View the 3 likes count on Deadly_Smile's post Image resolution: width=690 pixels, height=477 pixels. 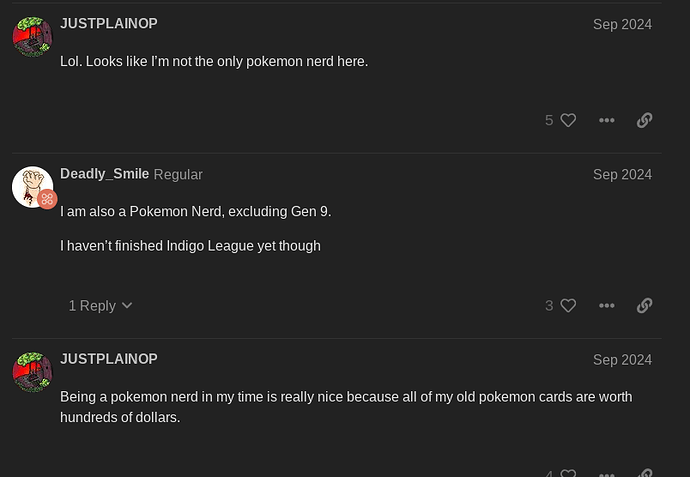pos(549,306)
